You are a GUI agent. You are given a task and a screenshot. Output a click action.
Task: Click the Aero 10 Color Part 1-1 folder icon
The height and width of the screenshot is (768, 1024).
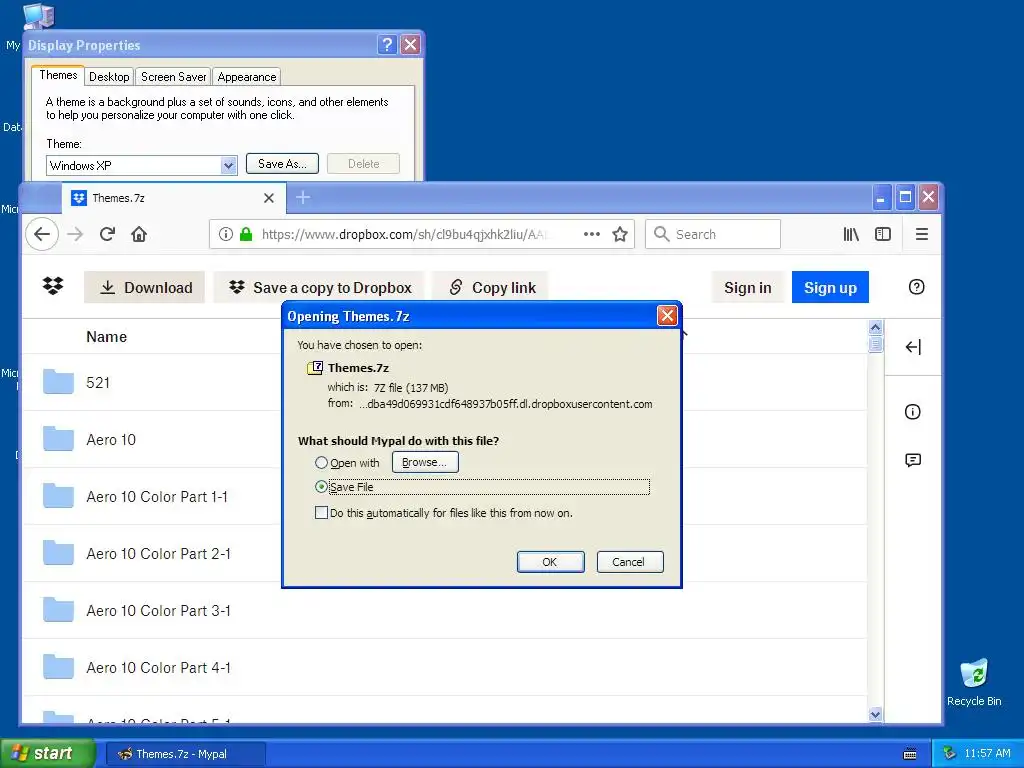click(x=58, y=496)
